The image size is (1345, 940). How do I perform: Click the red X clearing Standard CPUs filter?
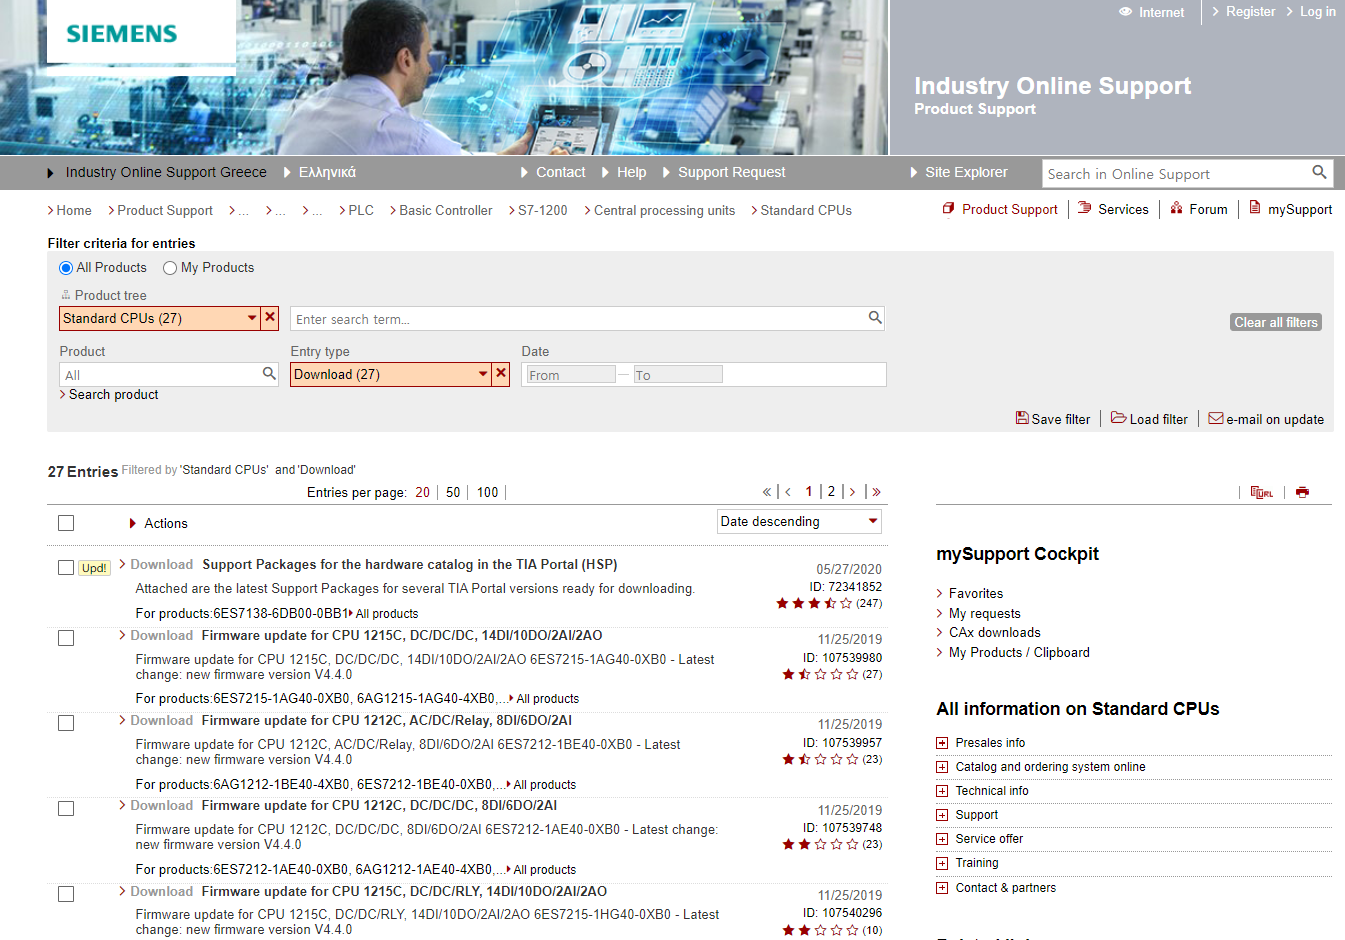[x=270, y=318]
